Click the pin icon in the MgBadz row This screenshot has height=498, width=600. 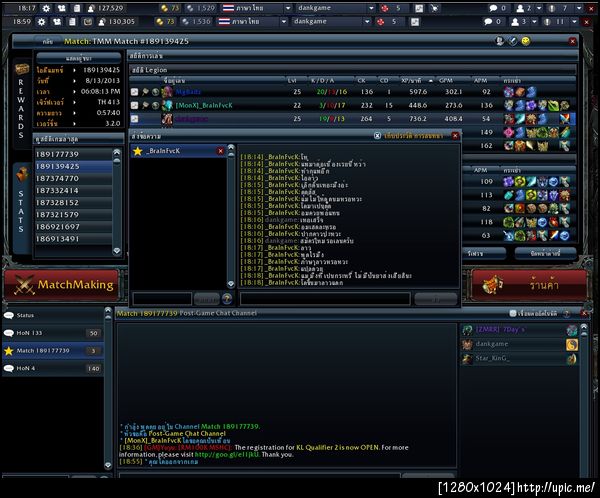[x=145, y=92]
